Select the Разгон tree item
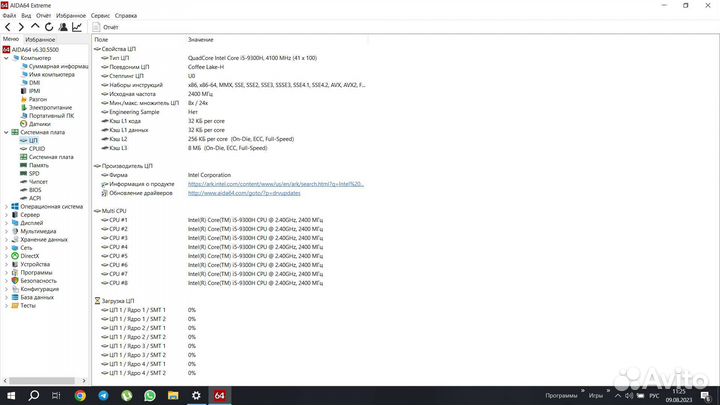The image size is (720, 405). click(x=34, y=100)
